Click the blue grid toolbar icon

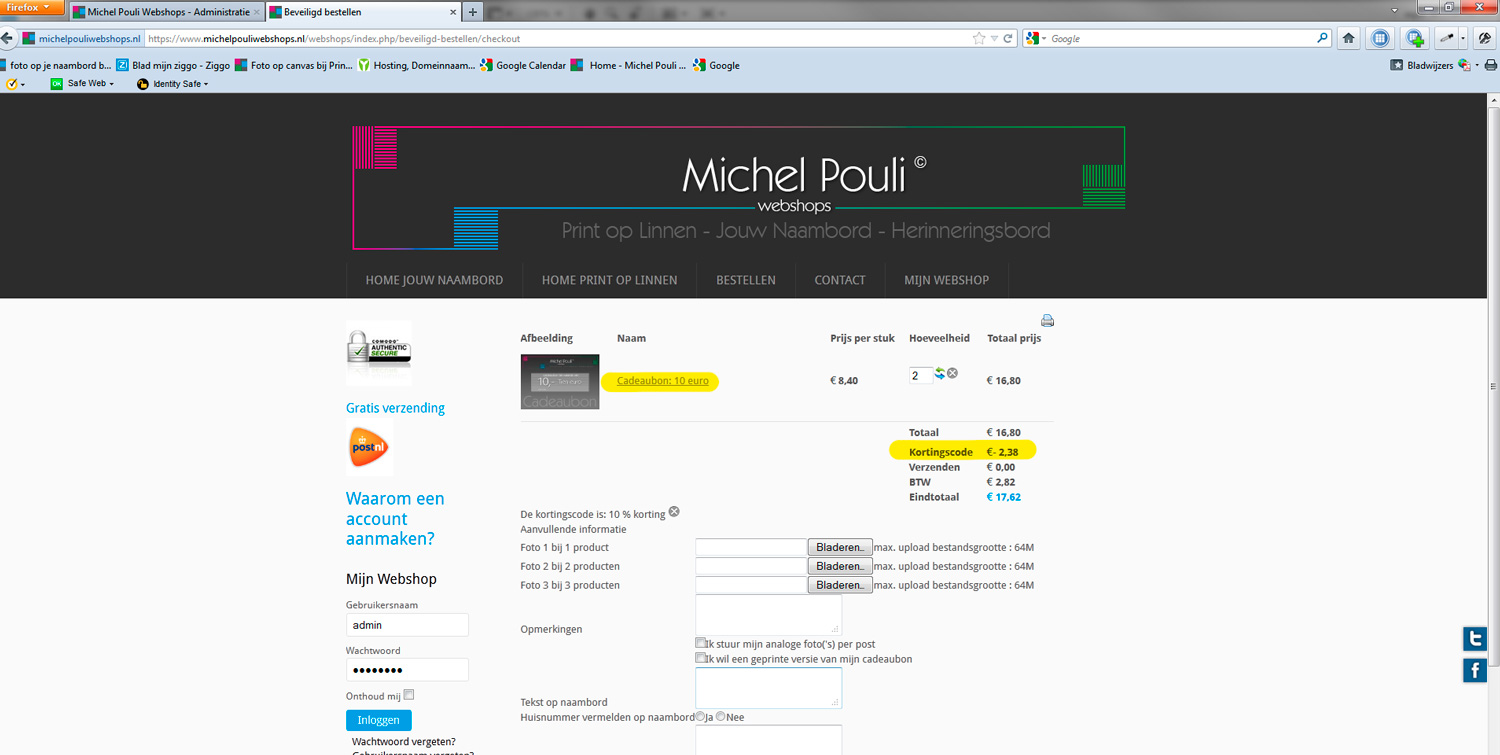[1381, 38]
